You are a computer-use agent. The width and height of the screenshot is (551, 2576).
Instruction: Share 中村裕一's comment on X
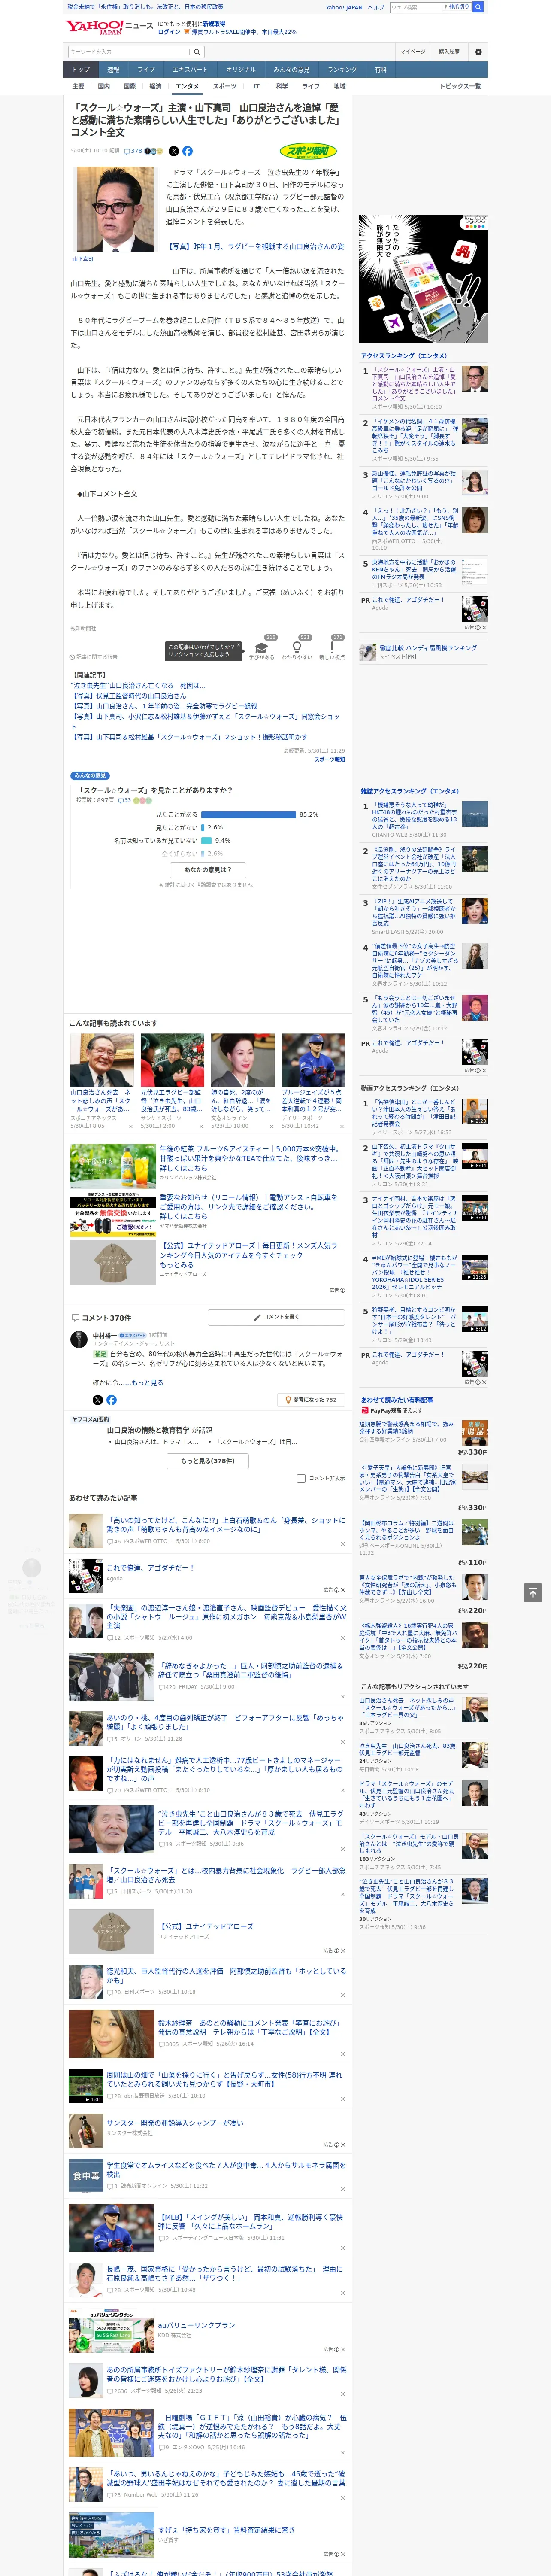[97, 1400]
